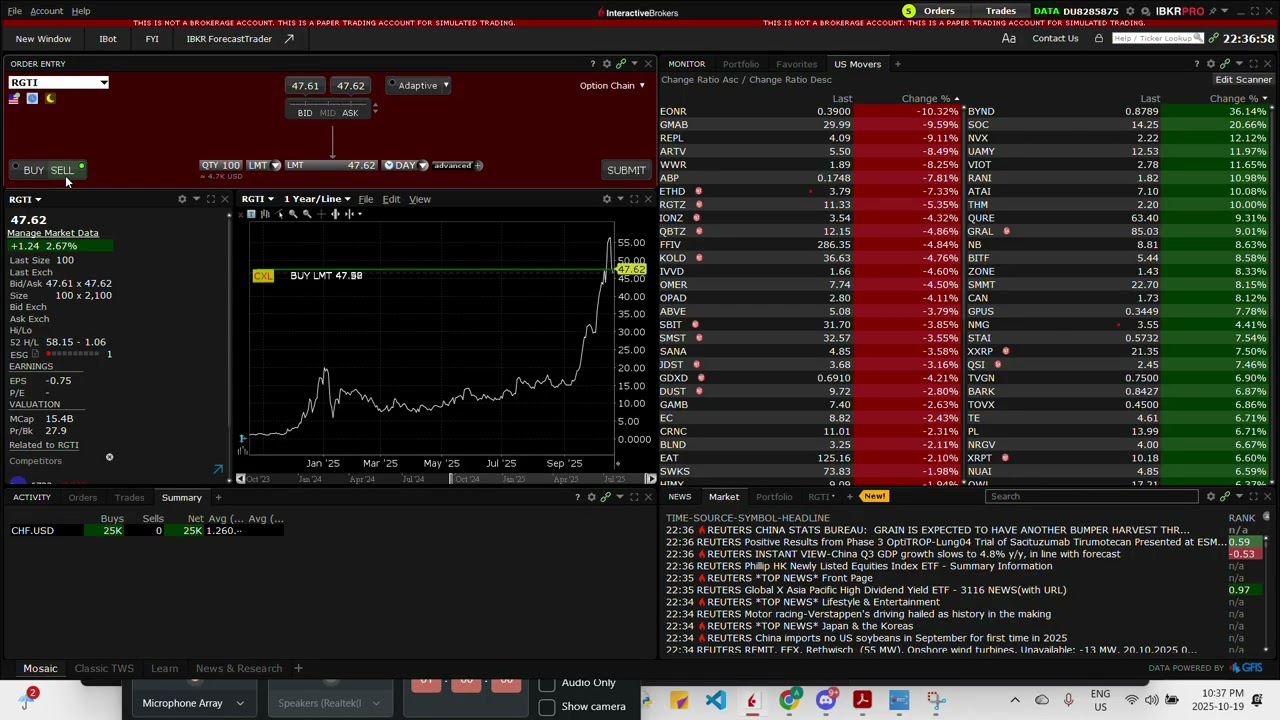Click the Competitors panel popout arrow icon
Screen dimensions: 1280x720
click(x=218, y=469)
